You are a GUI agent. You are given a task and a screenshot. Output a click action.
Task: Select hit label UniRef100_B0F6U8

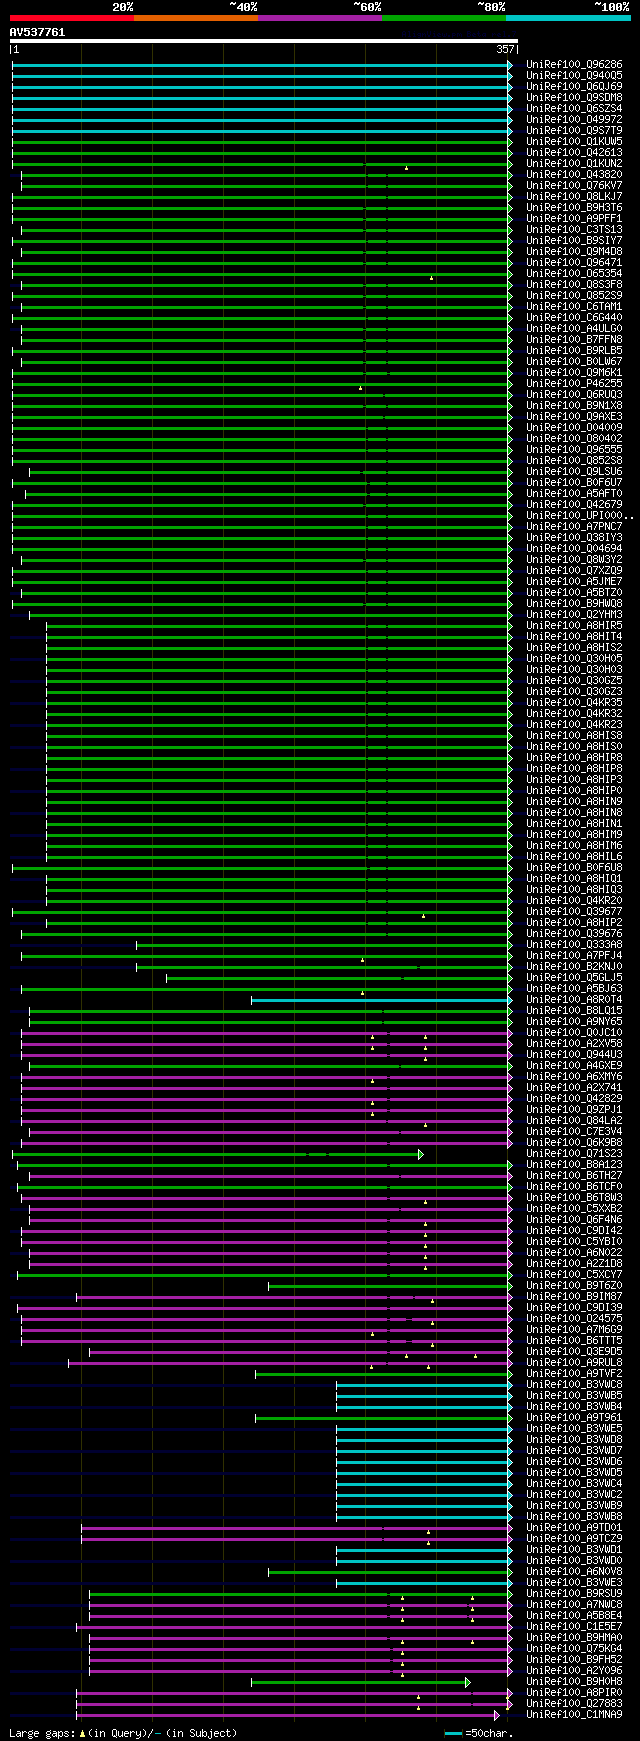tap(574, 868)
